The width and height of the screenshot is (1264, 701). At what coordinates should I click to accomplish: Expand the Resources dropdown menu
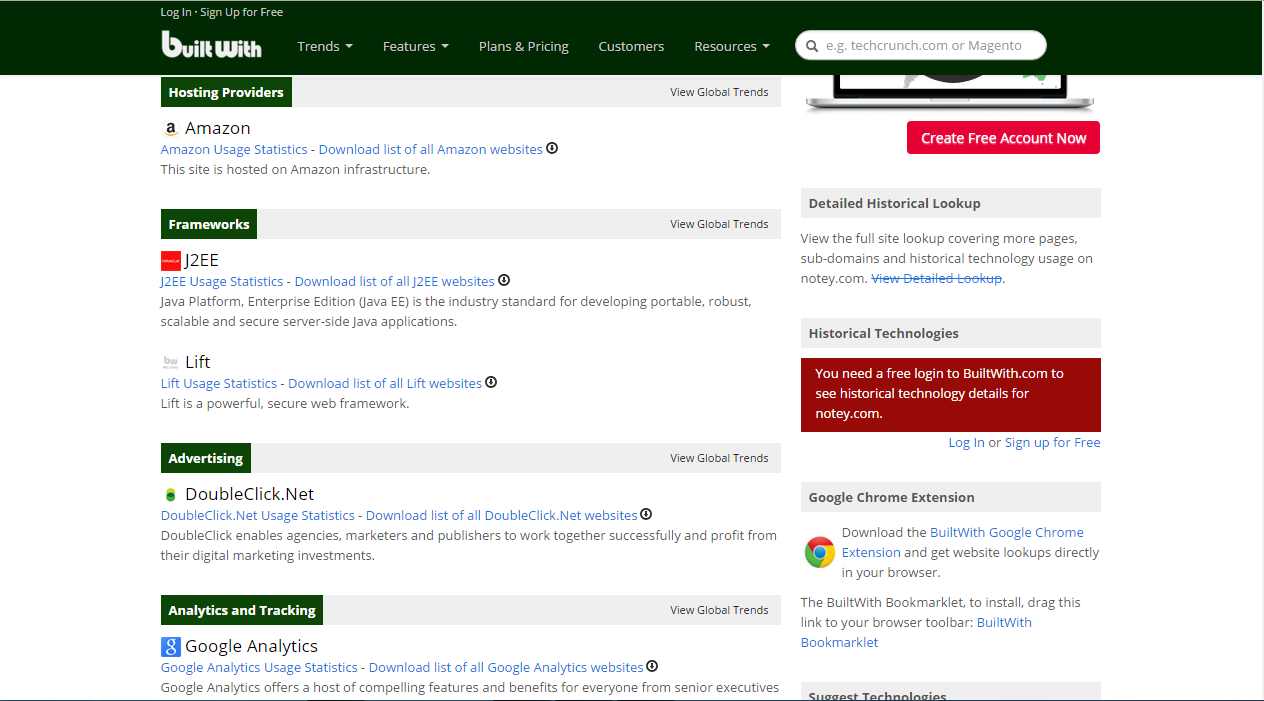coord(732,46)
